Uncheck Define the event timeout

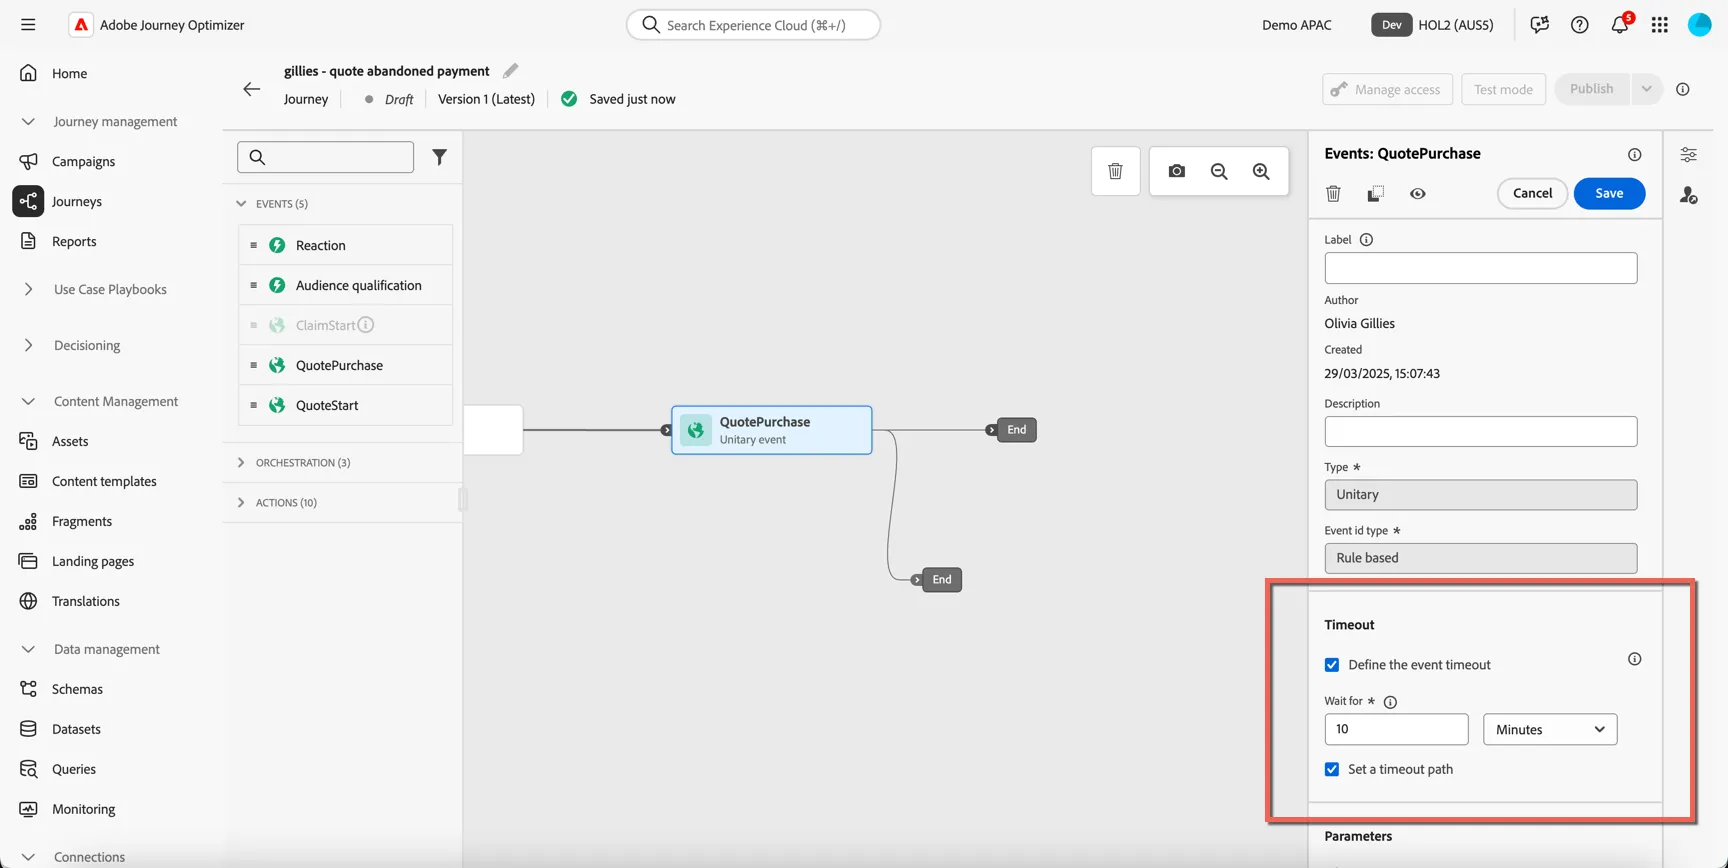pyautogui.click(x=1332, y=665)
